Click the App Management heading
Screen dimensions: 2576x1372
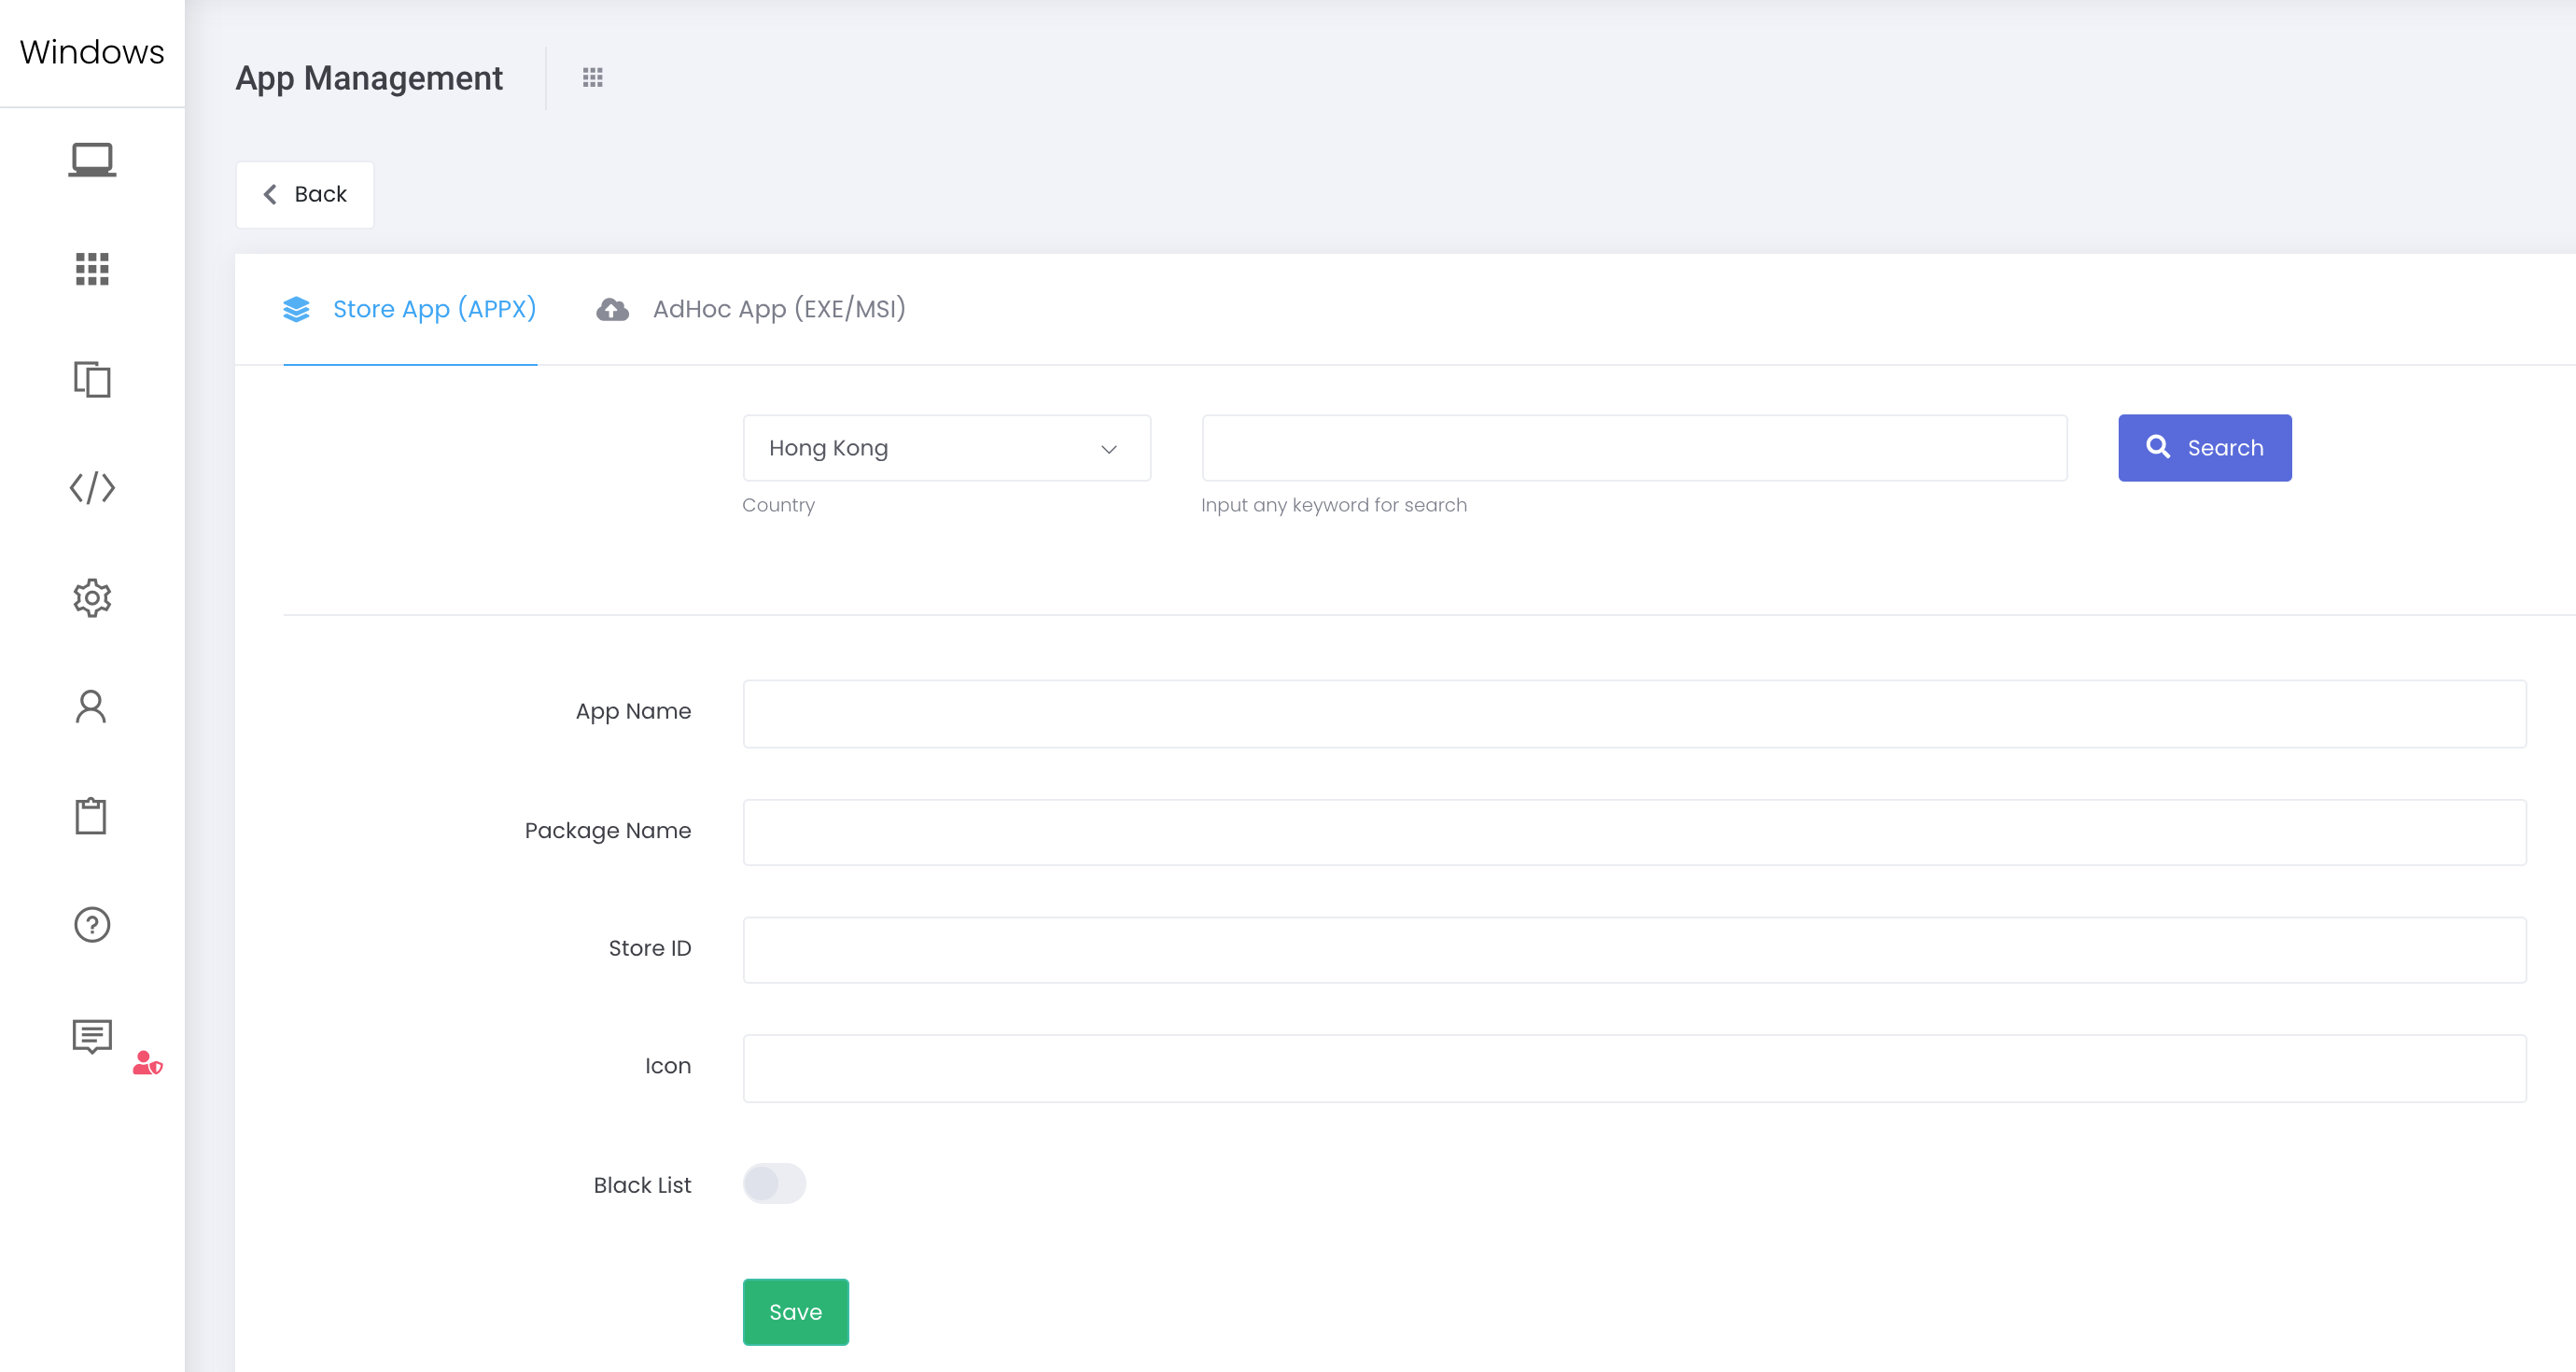369,78
